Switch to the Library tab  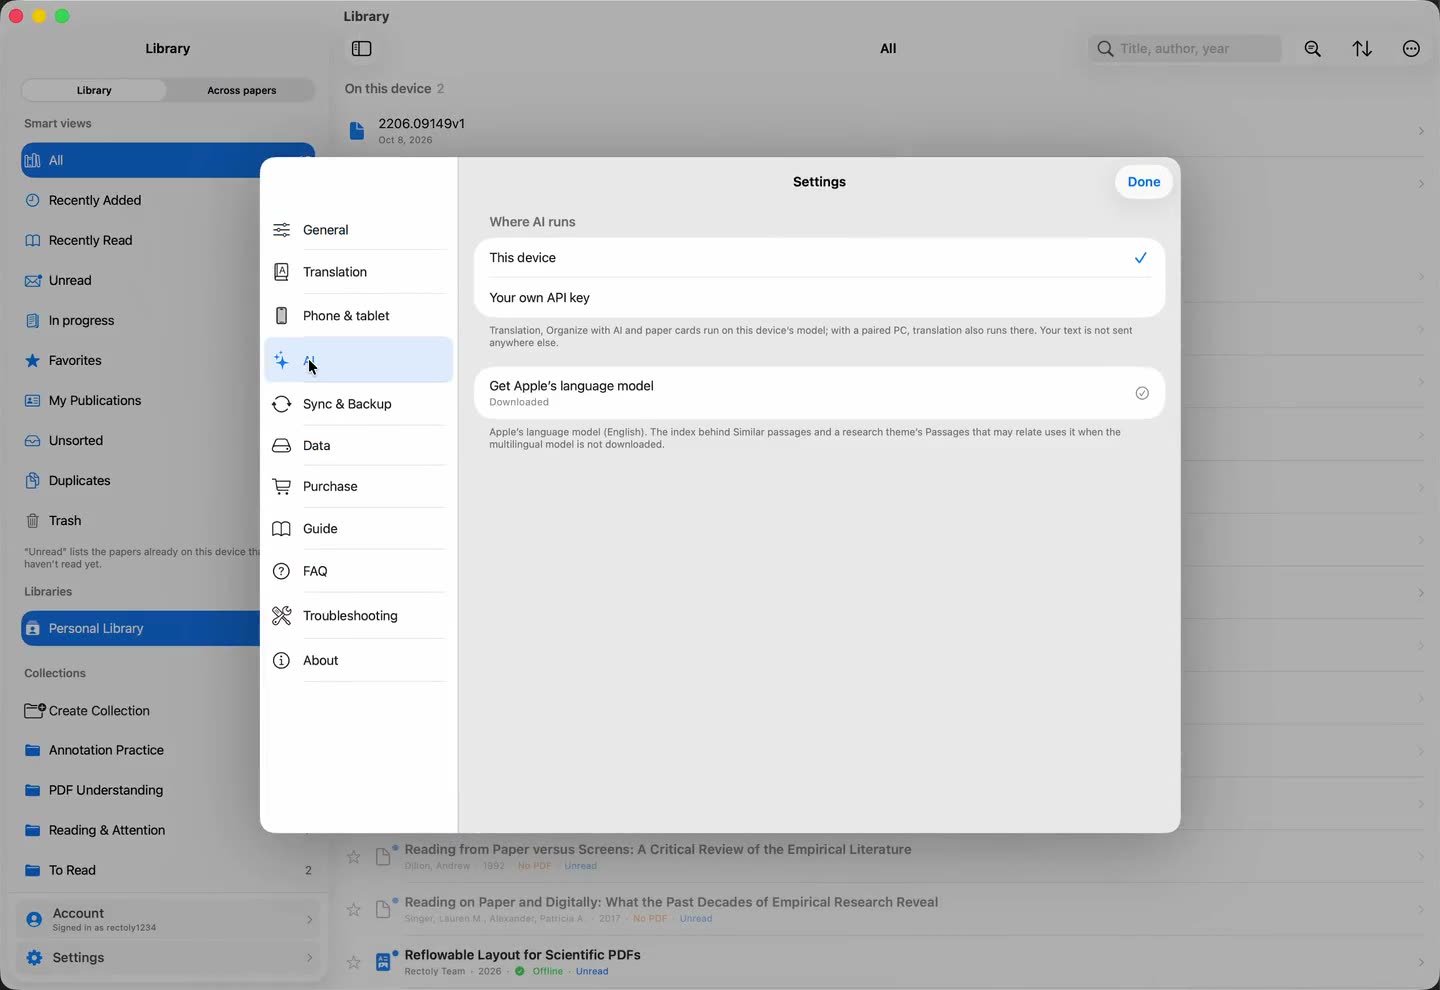coord(94,90)
